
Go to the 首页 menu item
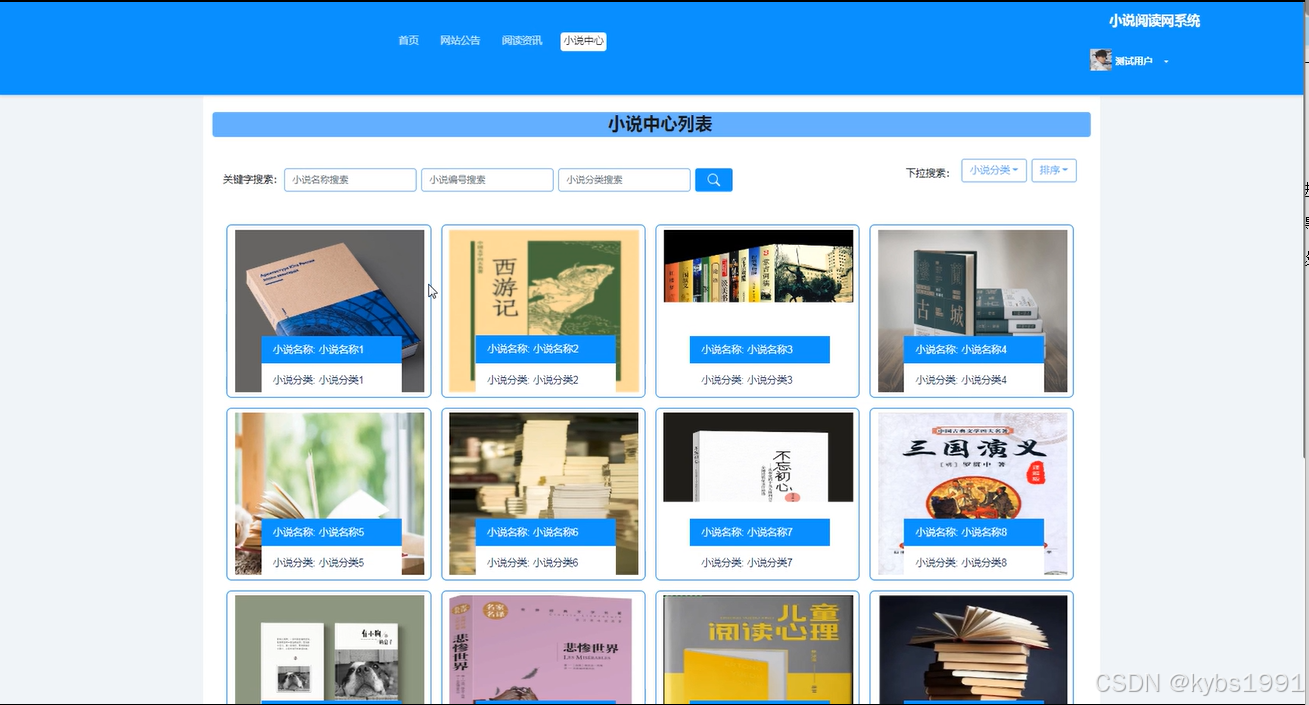pos(408,41)
